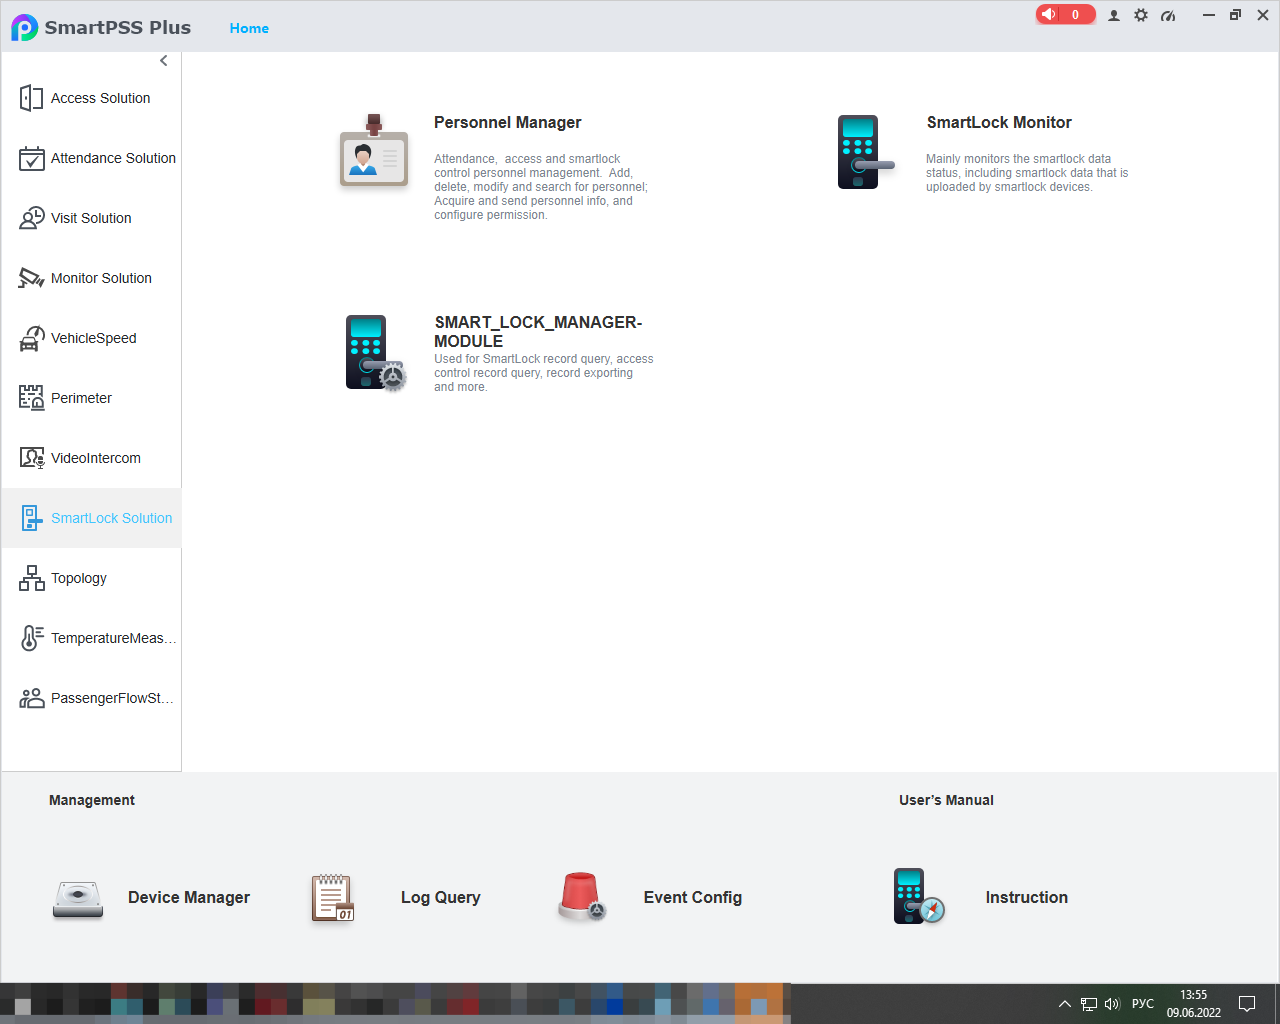Open the alarm notification counter

1065,14
